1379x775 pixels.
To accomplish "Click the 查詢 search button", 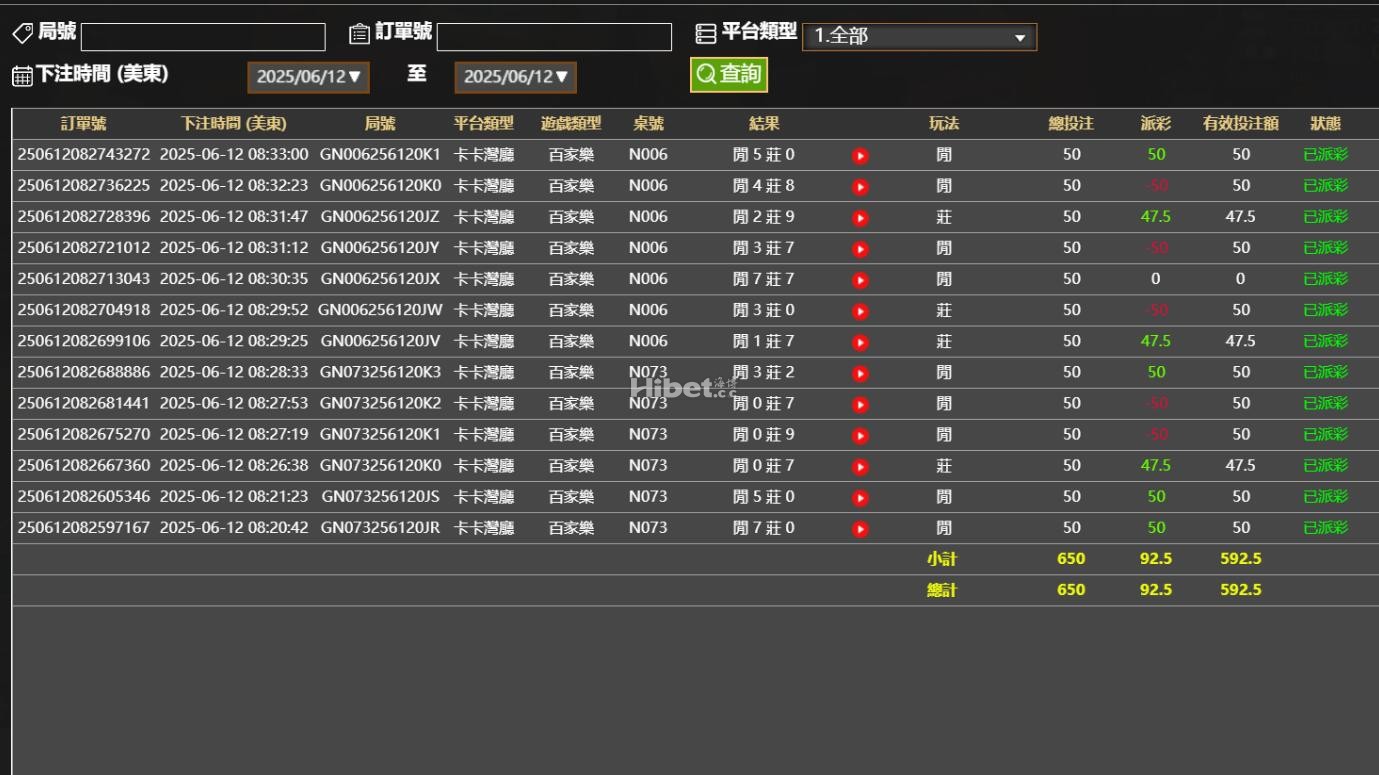I will pos(729,74).
